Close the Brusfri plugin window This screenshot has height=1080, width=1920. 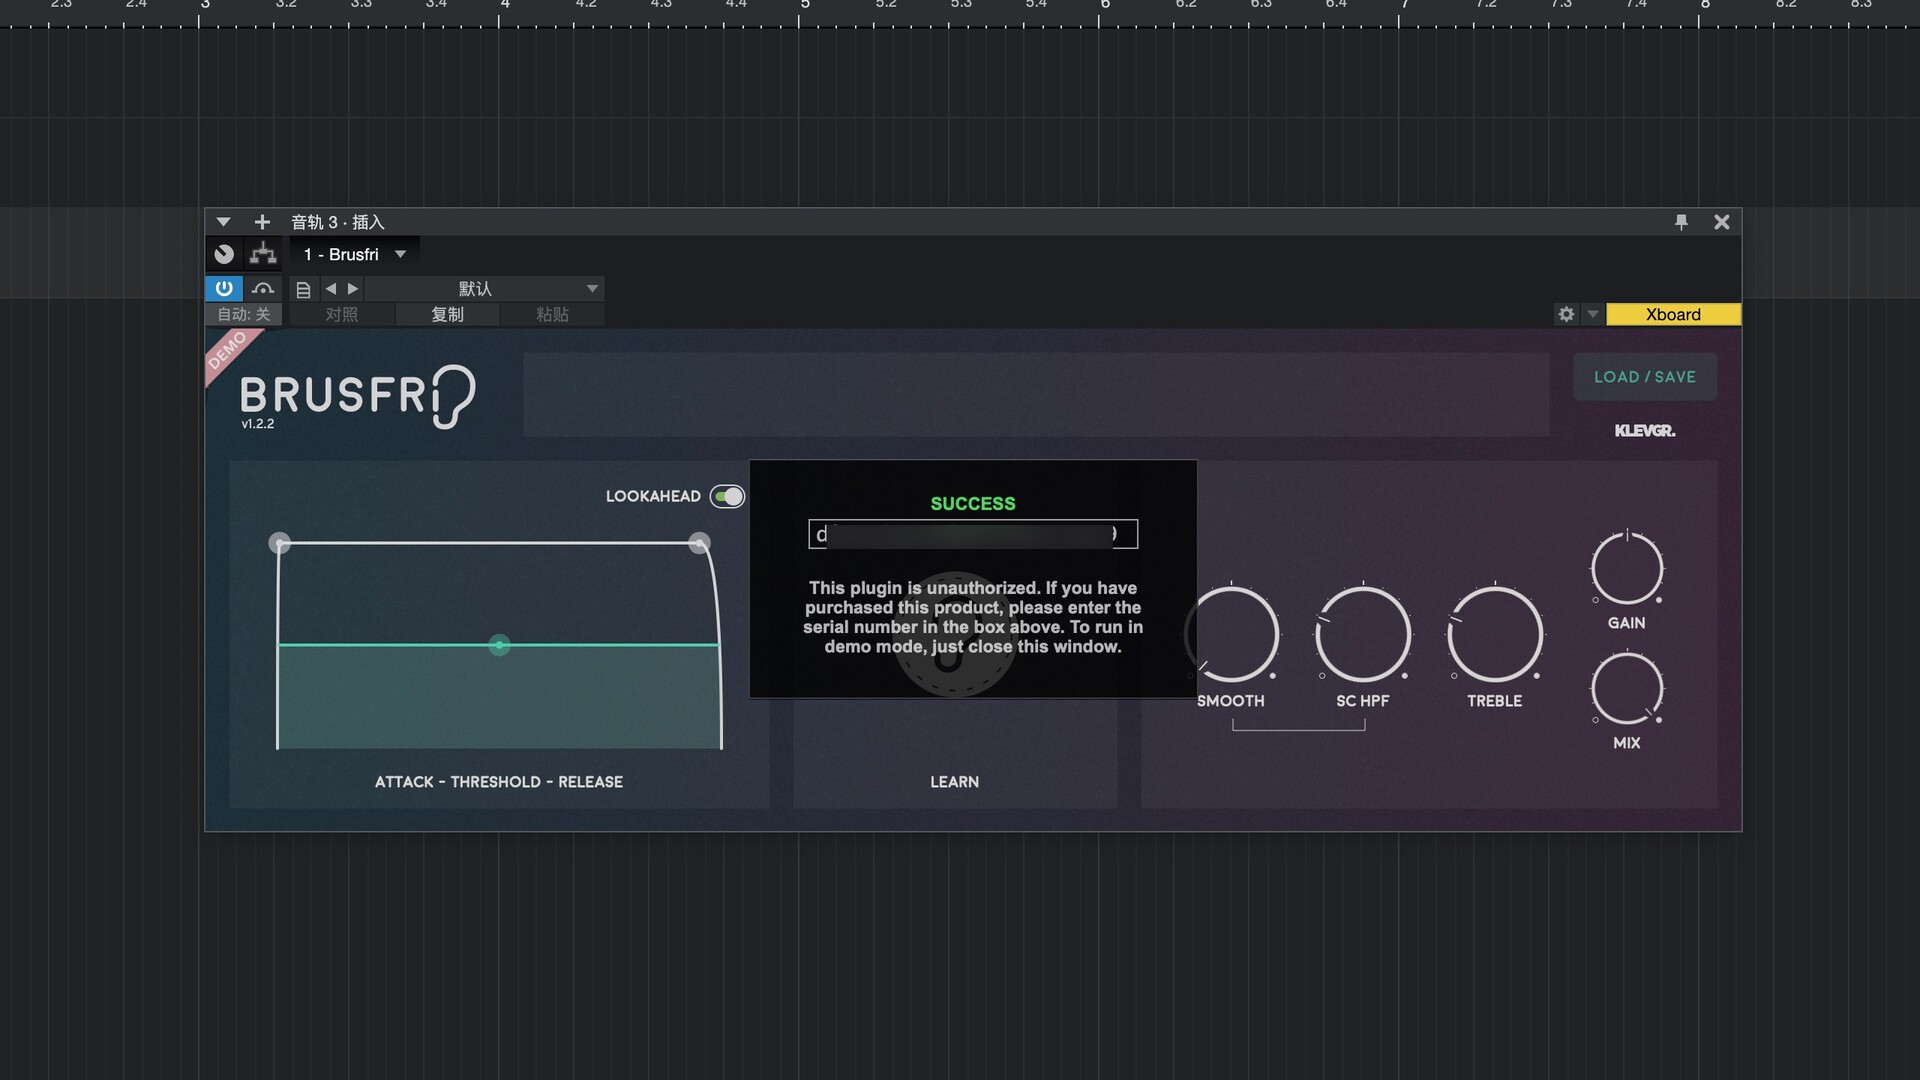[1721, 222]
